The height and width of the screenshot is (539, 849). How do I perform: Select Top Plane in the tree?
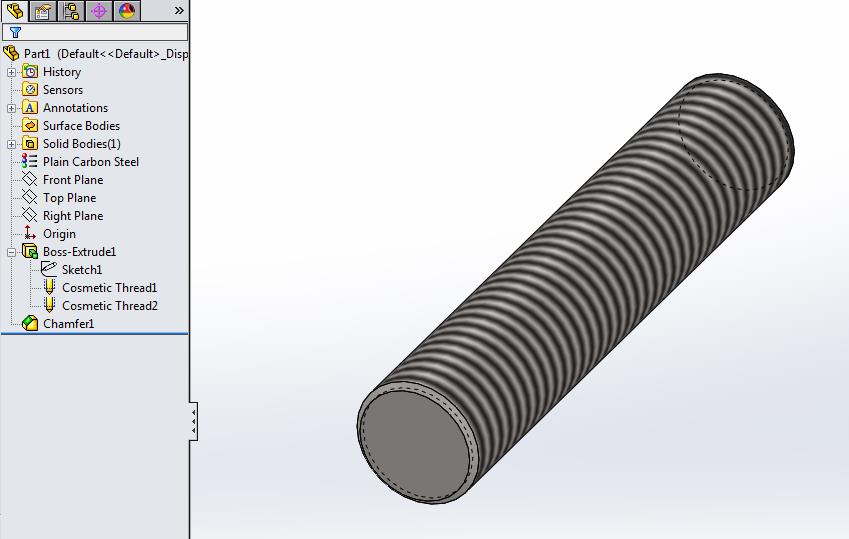[69, 198]
